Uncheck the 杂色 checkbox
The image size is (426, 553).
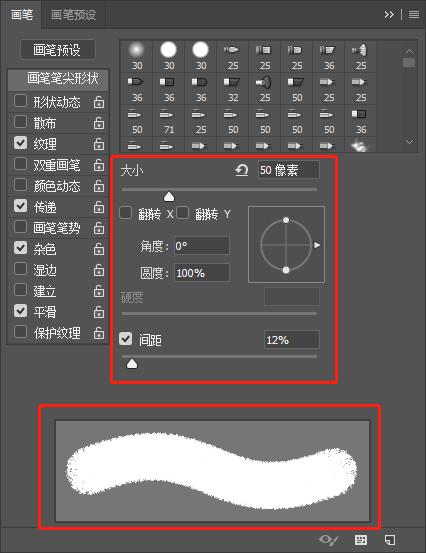(x=20, y=248)
